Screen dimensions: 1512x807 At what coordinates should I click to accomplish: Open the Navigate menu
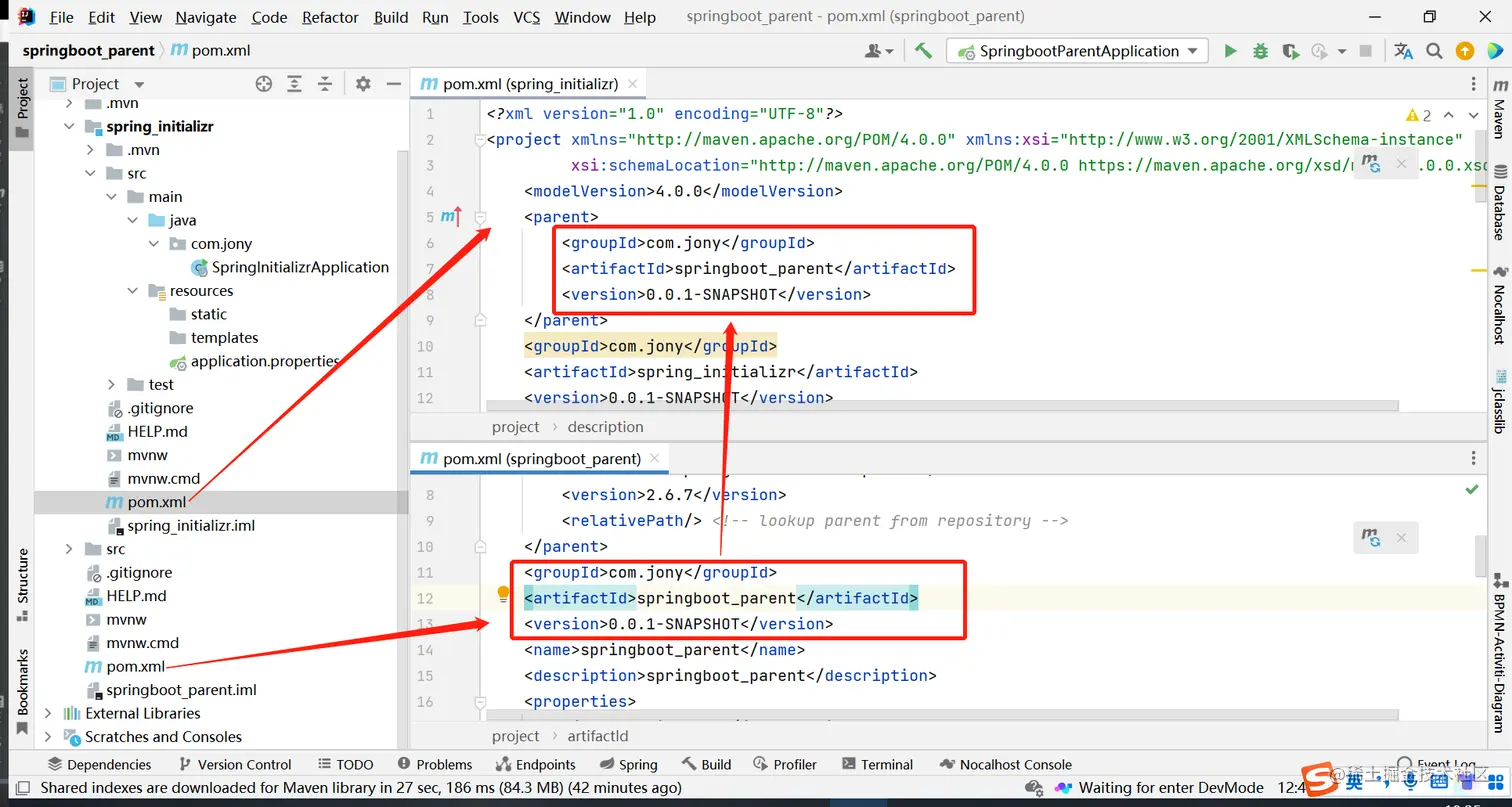(x=207, y=17)
